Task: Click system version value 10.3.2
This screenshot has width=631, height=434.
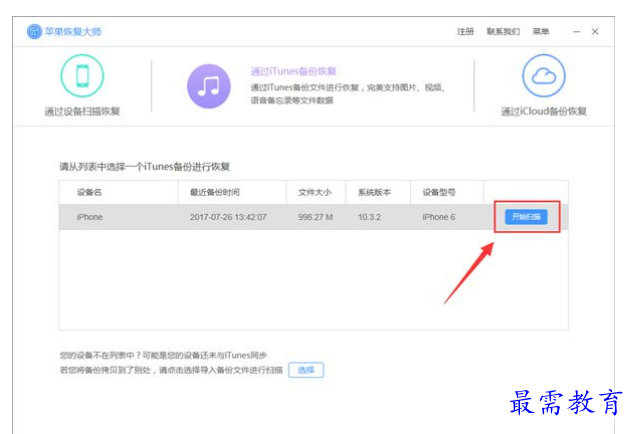Action: (x=369, y=217)
